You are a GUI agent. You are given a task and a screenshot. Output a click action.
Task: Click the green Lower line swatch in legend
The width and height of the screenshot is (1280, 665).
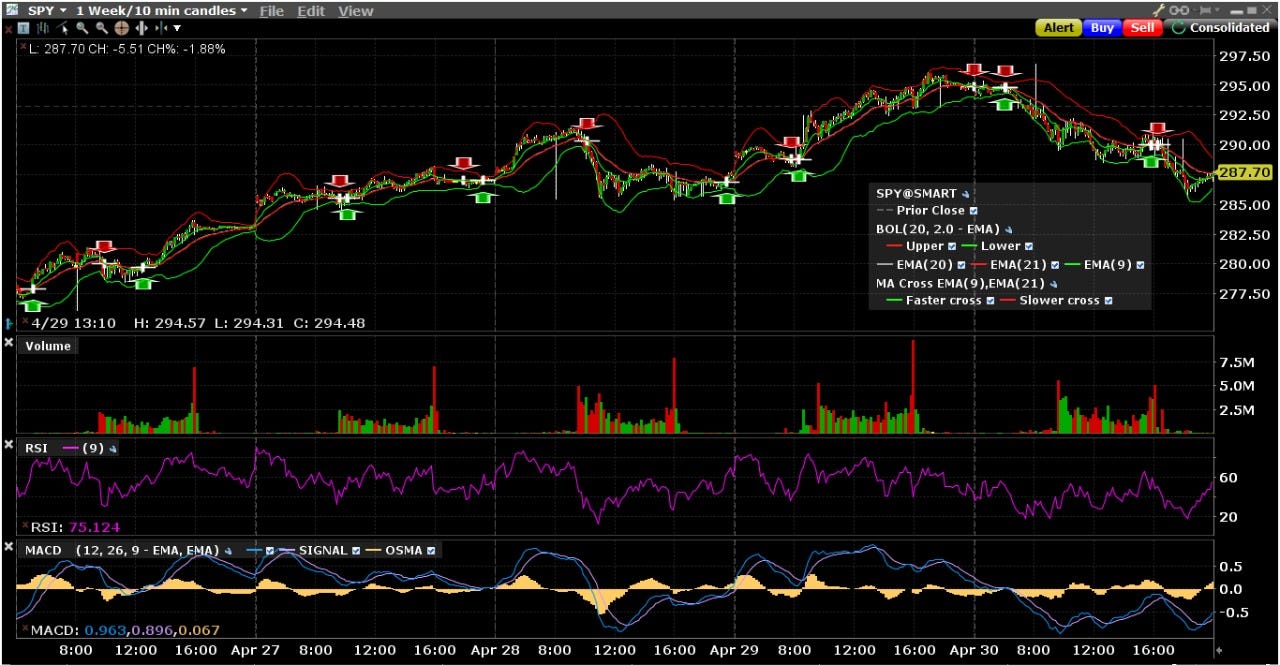pos(969,246)
